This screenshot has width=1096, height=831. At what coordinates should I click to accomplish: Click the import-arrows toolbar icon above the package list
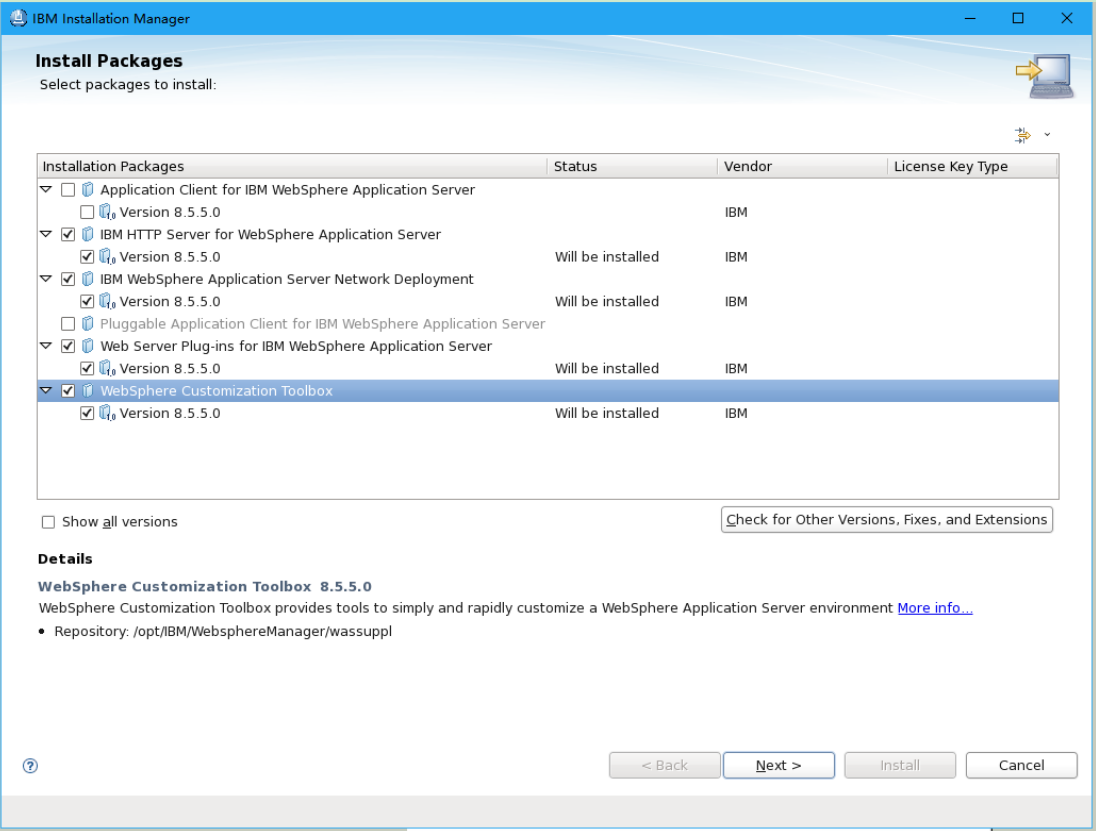(x=1022, y=134)
